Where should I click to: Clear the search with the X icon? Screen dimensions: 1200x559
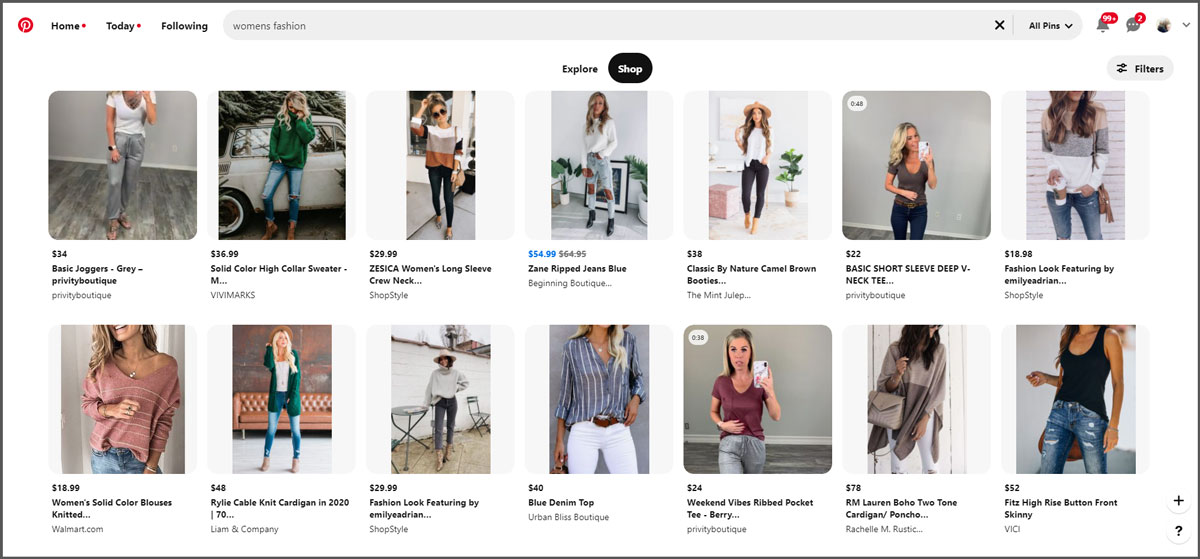(999, 26)
